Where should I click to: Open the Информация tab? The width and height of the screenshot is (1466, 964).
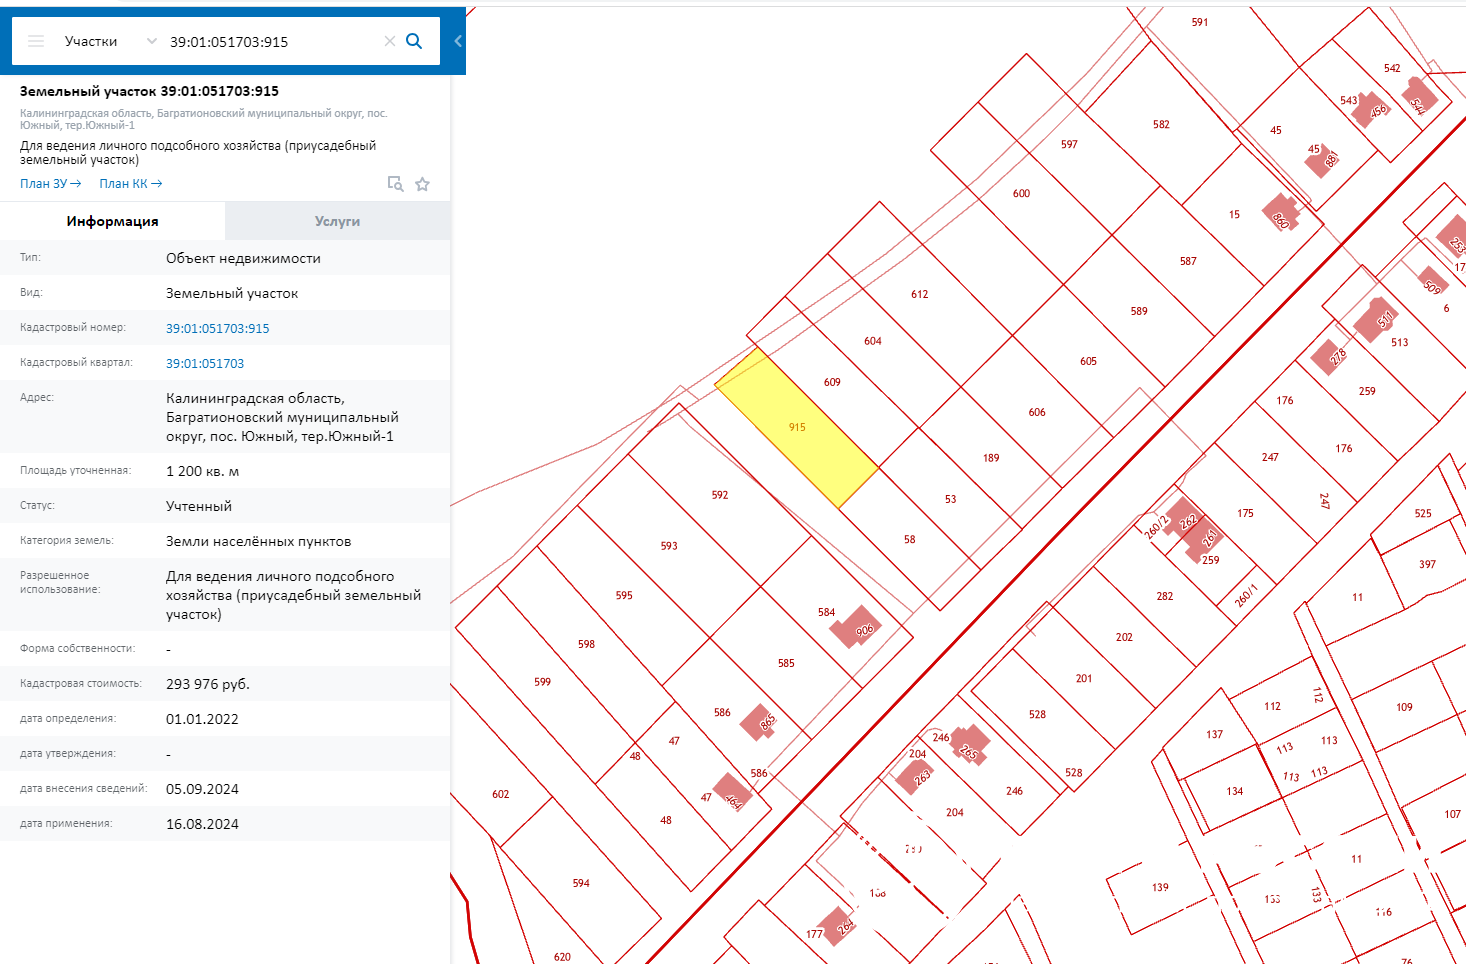(x=112, y=221)
